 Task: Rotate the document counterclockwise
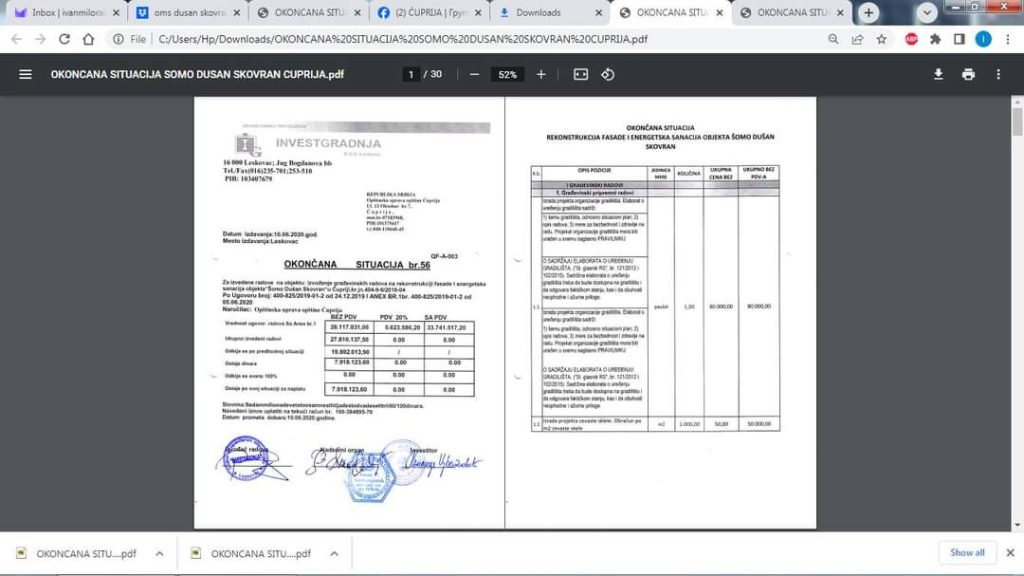pos(607,75)
